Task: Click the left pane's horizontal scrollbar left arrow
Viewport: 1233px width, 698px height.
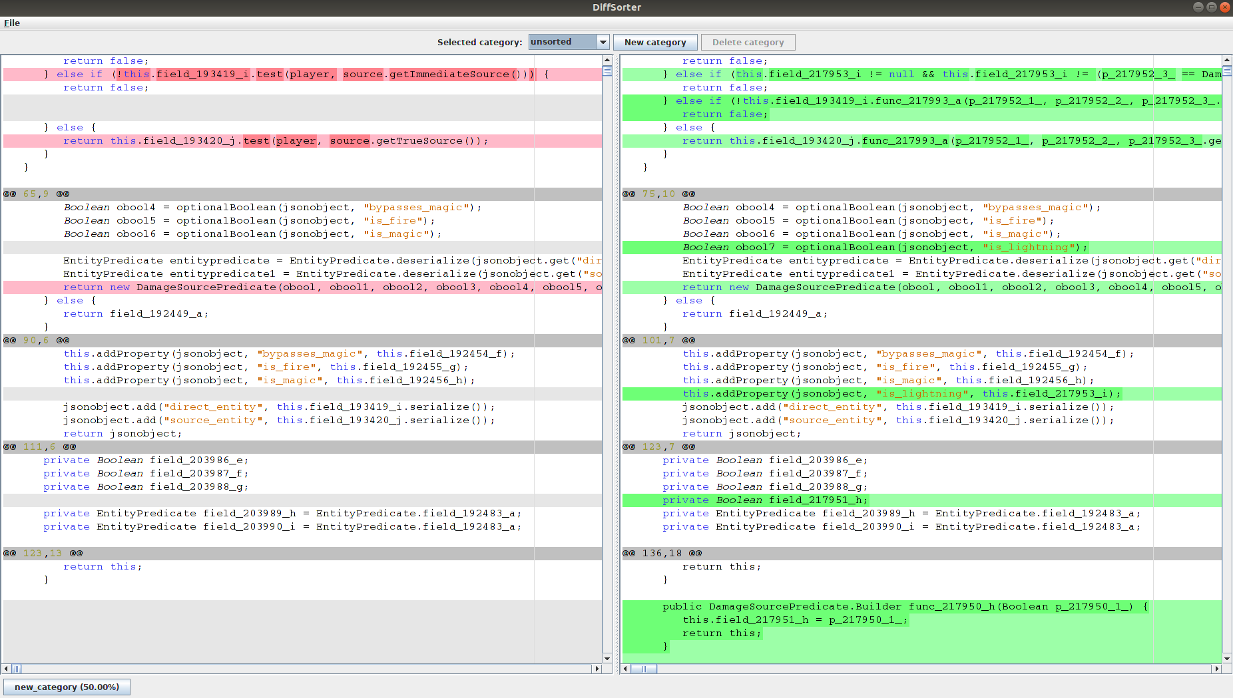Action: pyautogui.click(x=7, y=667)
